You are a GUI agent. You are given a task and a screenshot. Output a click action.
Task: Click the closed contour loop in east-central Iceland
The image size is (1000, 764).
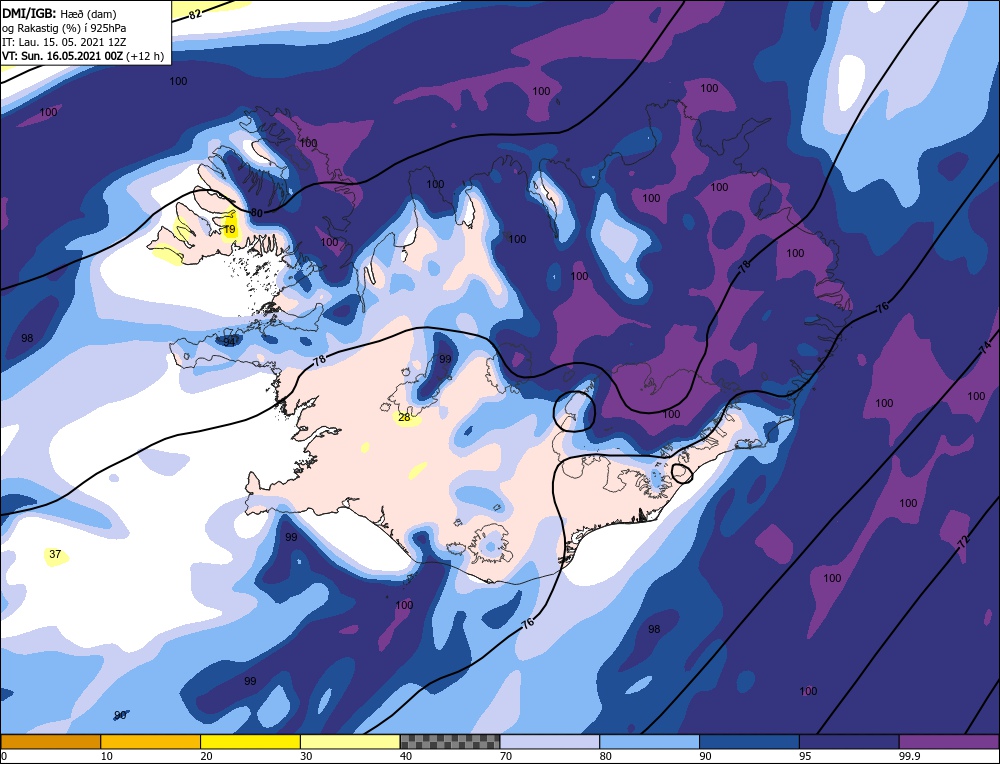click(574, 412)
